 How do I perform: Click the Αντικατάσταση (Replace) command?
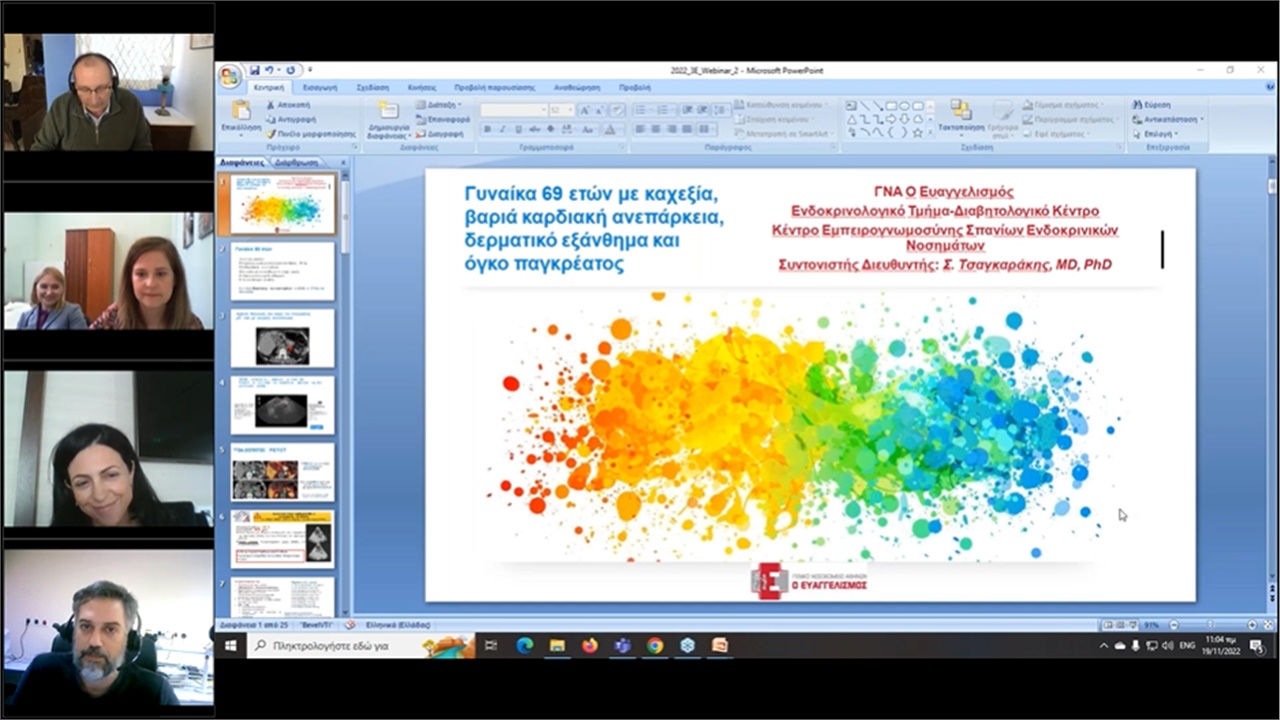pos(1163,118)
